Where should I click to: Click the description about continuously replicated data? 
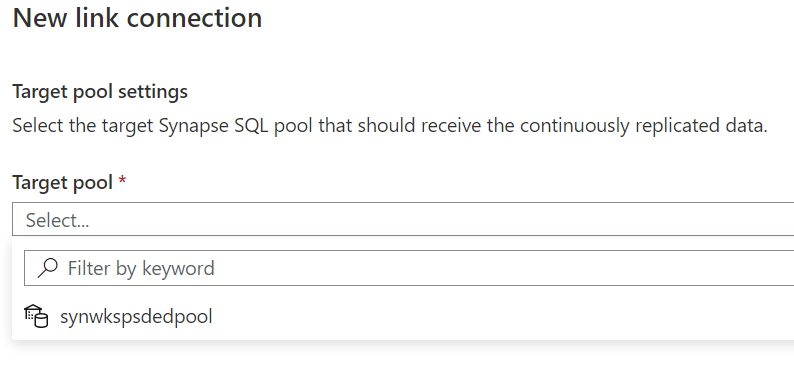tap(390, 126)
